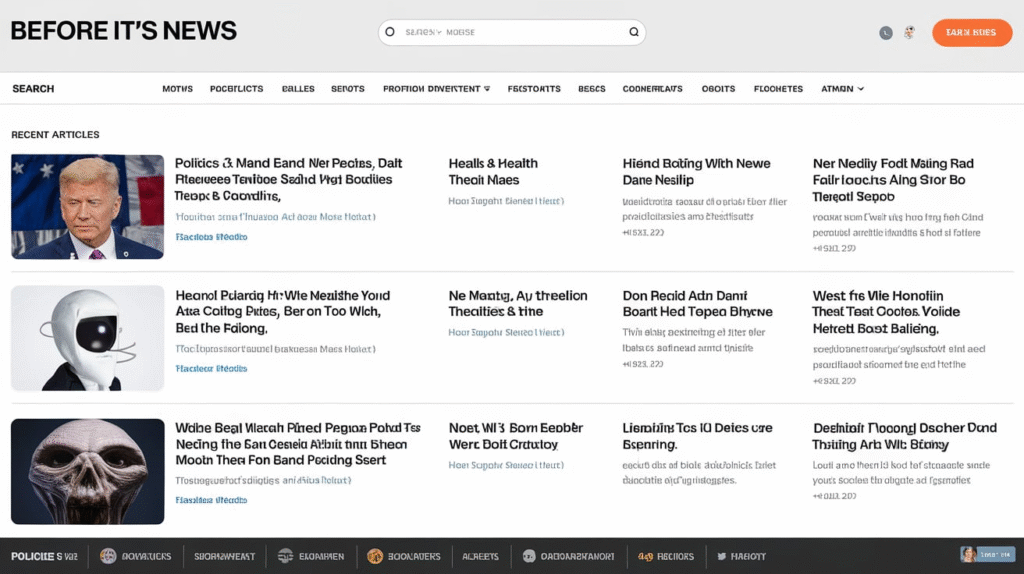The width and height of the screenshot is (1024, 574).
Task: Open the 'Policics & Mand Eand' article headline
Action: coord(288,180)
